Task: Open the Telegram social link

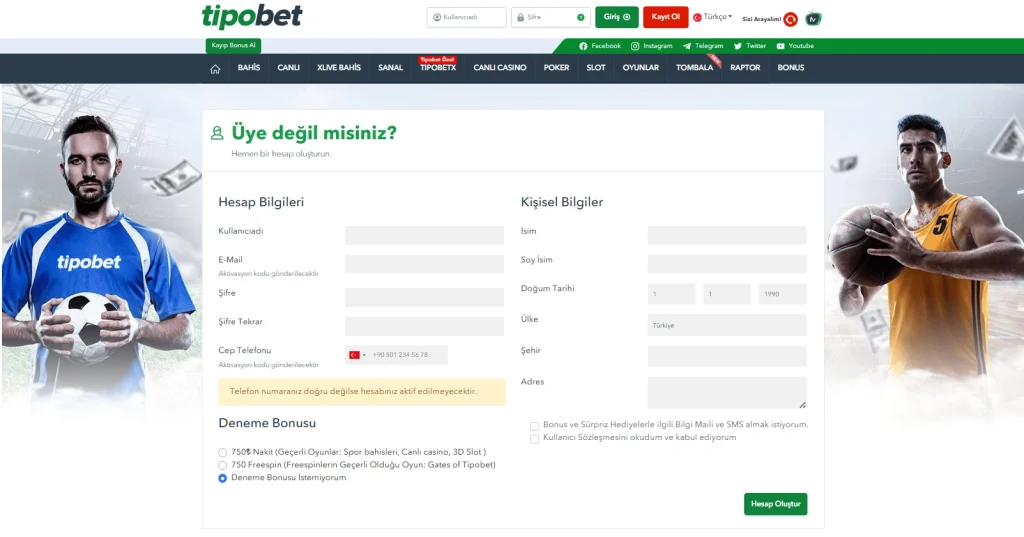Action: click(x=703, y=46)
